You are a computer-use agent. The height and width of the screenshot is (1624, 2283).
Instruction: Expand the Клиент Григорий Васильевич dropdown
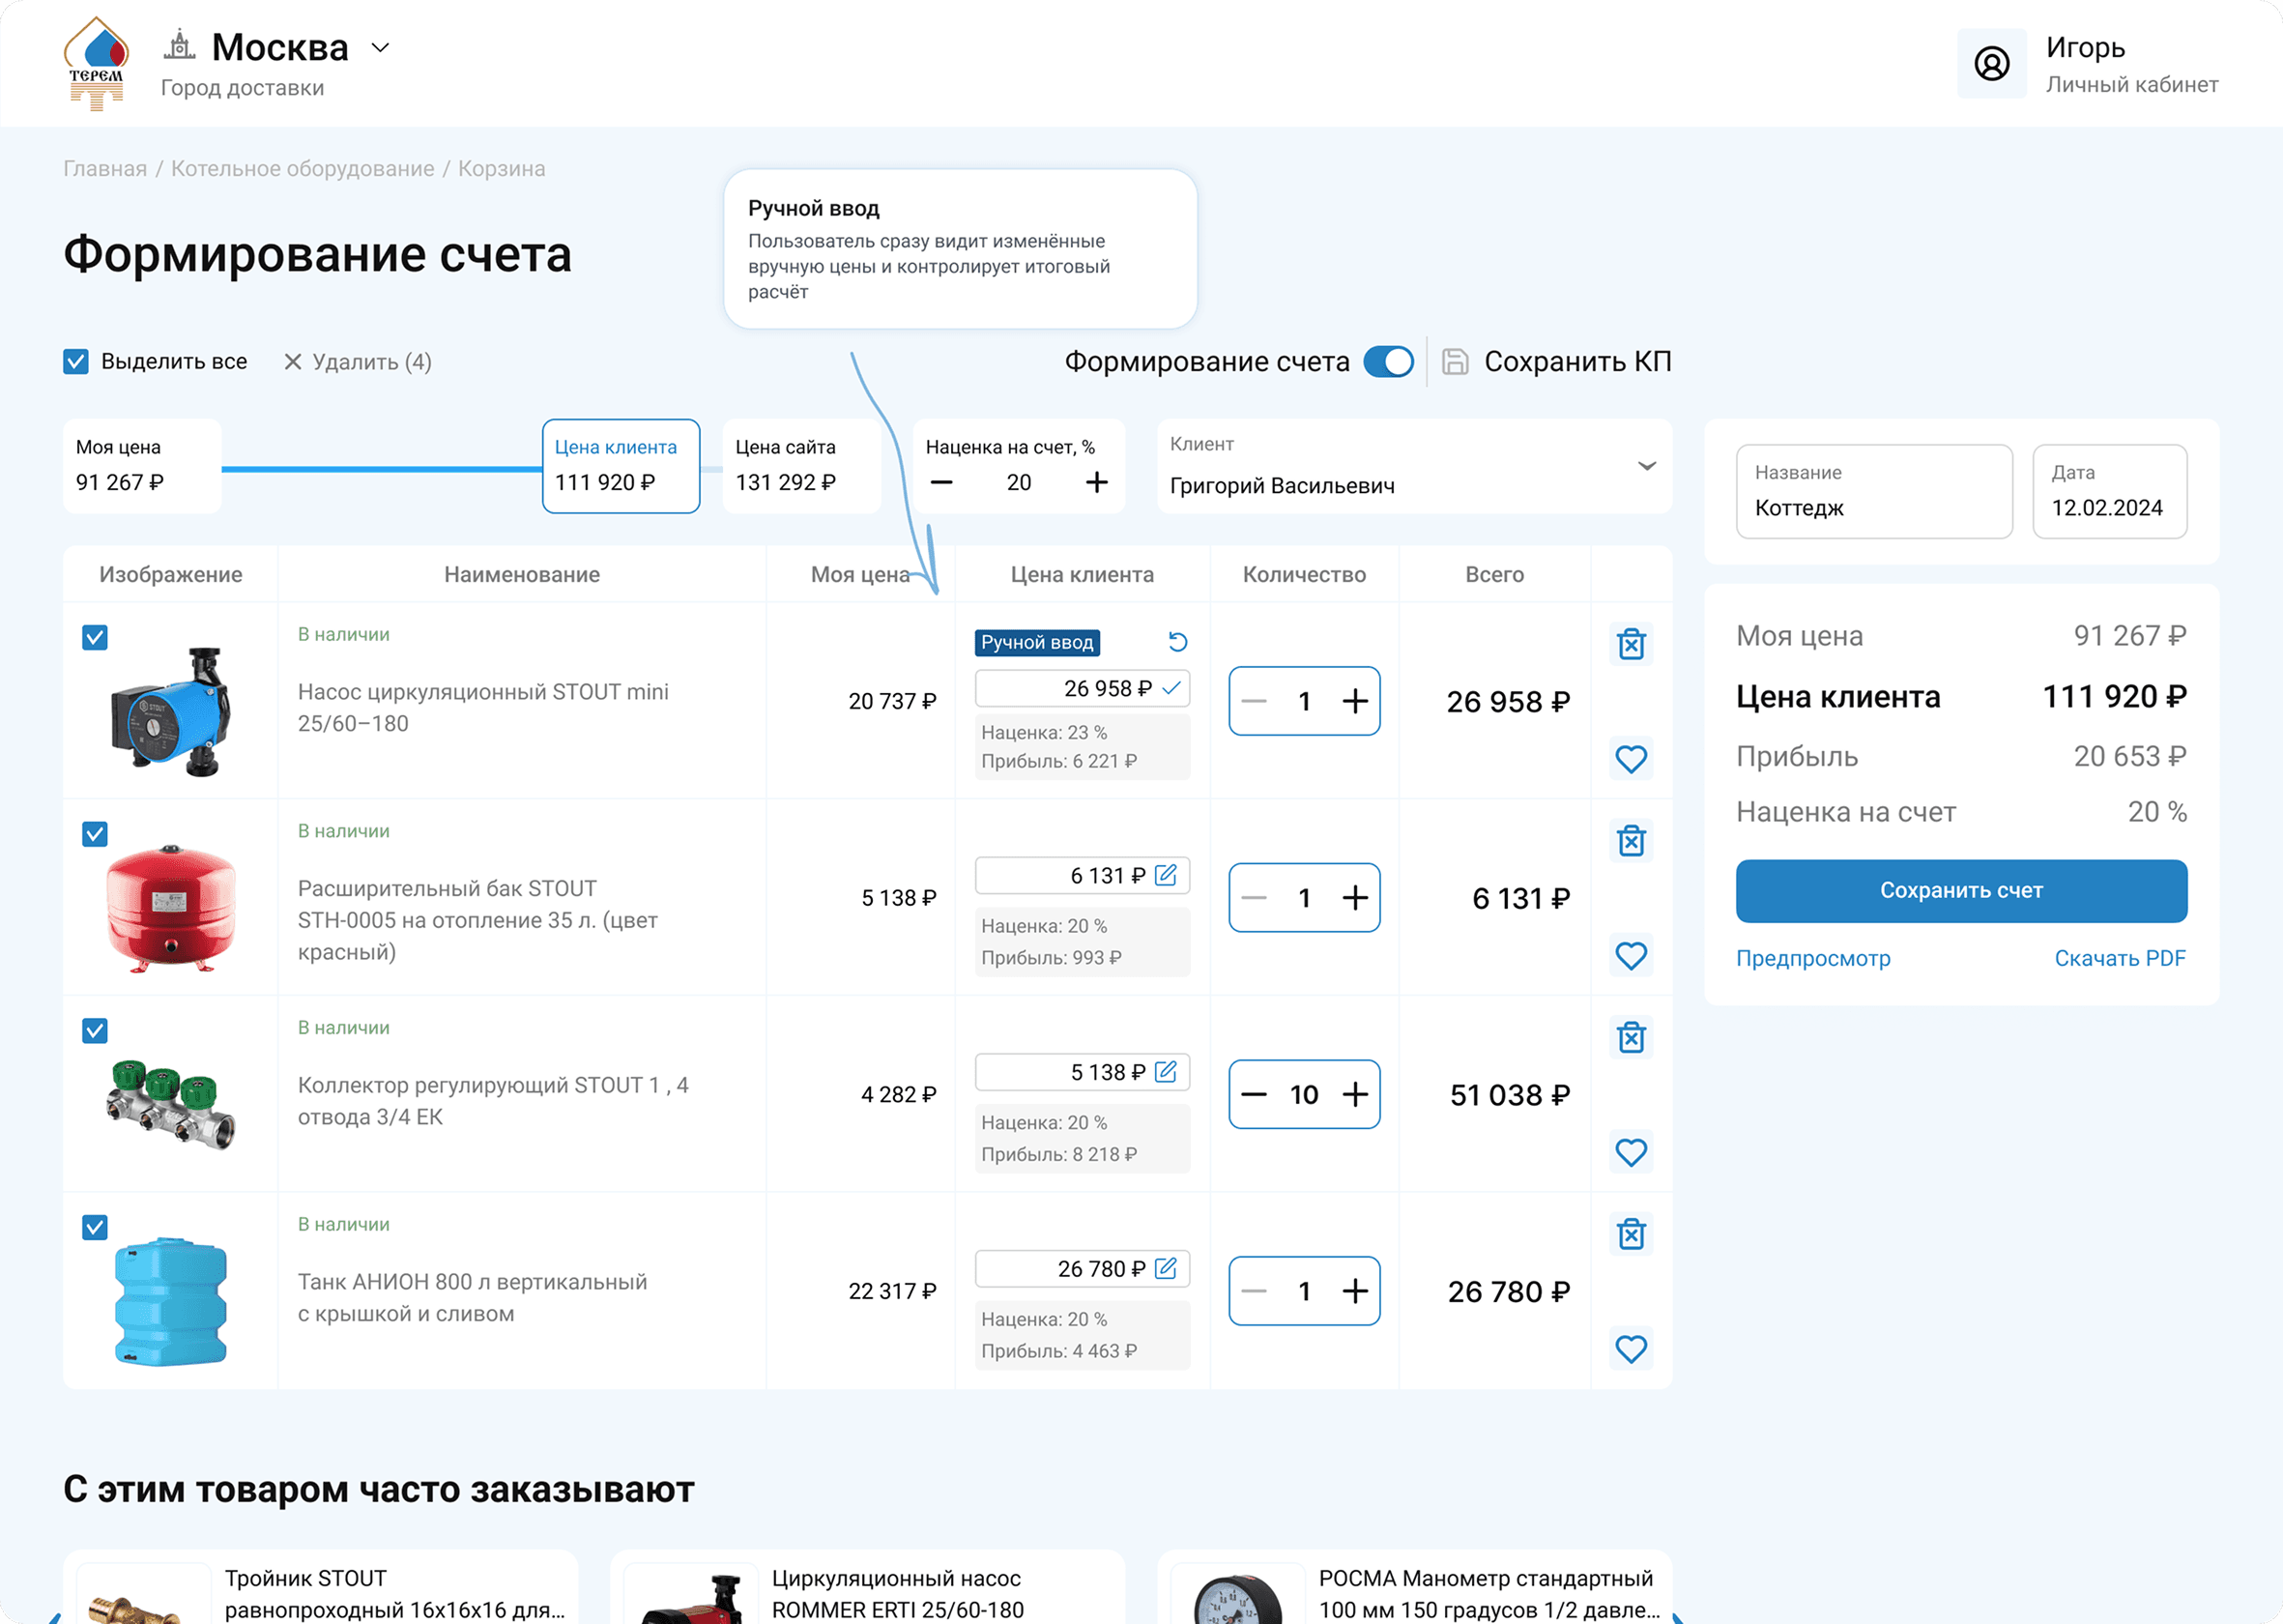click(1415, 467)
